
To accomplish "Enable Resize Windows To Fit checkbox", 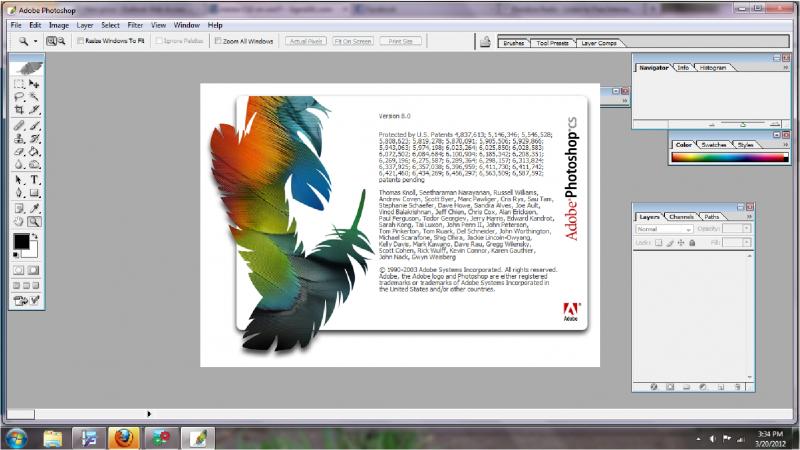I will coord(80,41).
